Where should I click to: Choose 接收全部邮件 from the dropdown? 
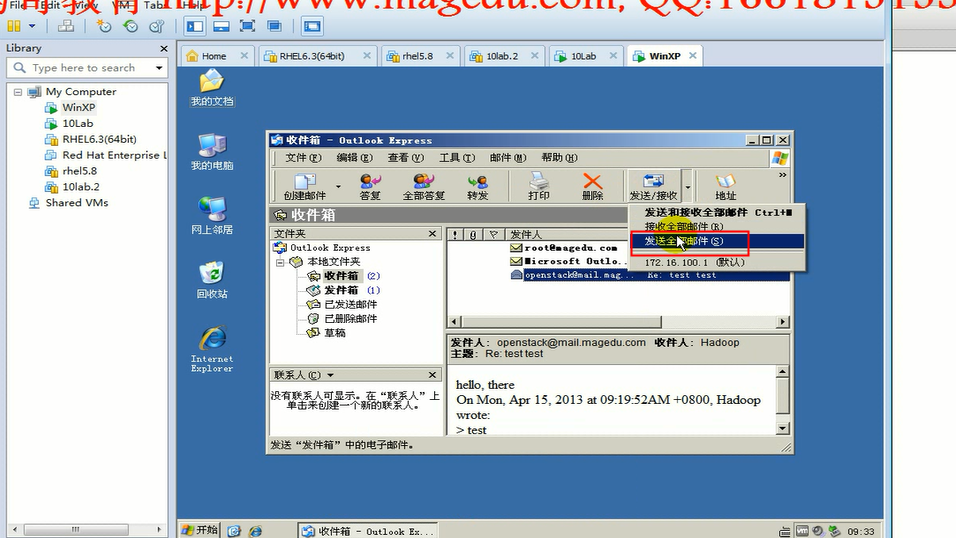point(717,226)
